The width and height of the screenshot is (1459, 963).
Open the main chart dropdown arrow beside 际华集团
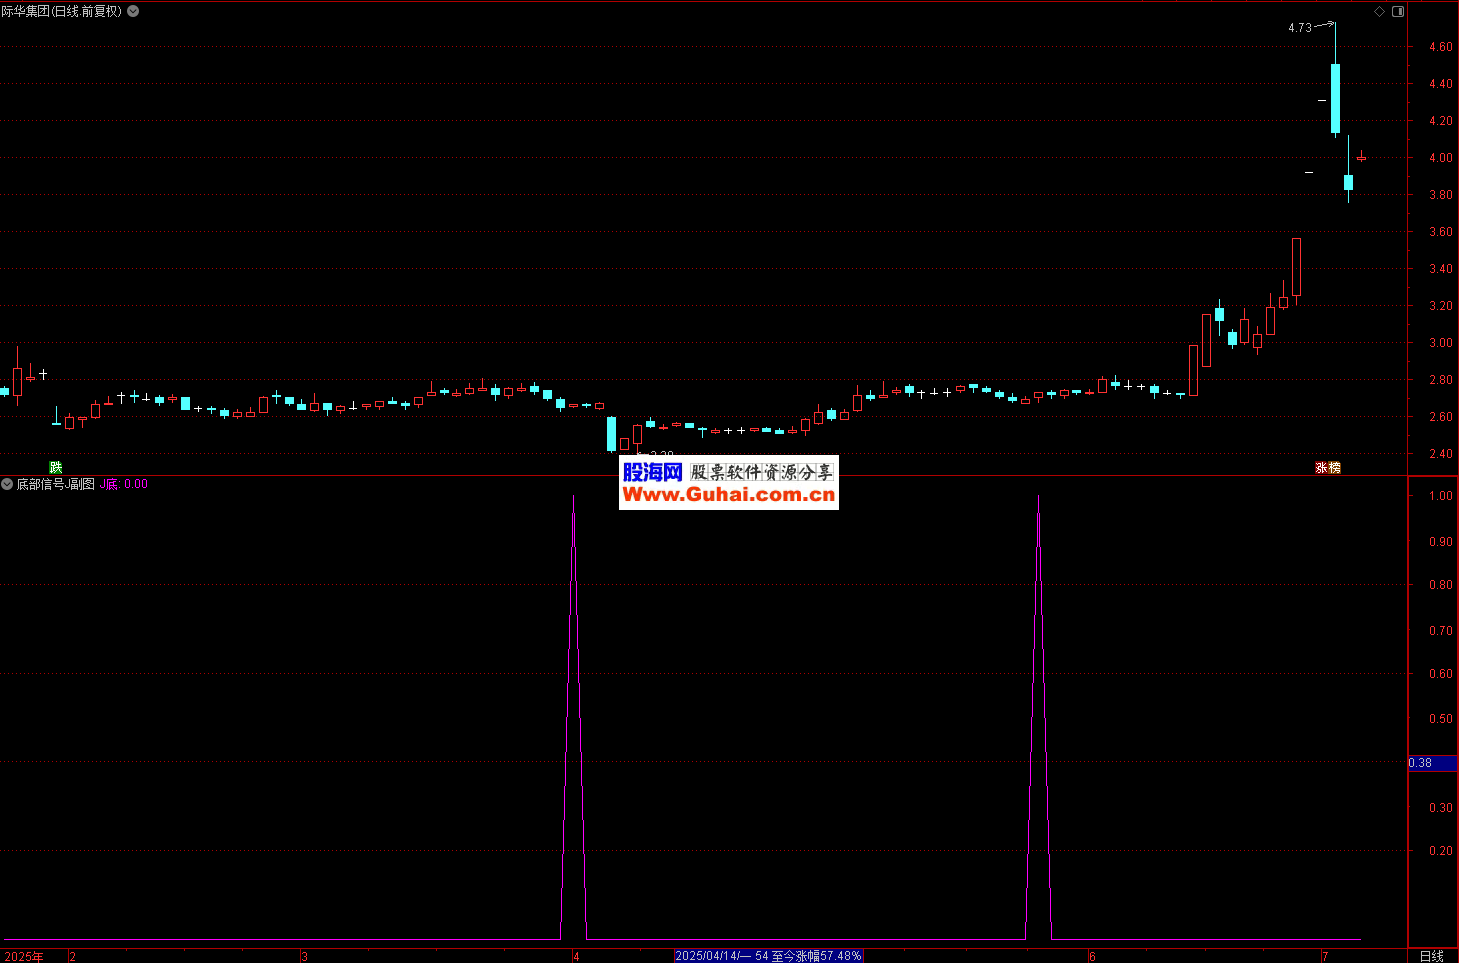[x=134, y=11]
